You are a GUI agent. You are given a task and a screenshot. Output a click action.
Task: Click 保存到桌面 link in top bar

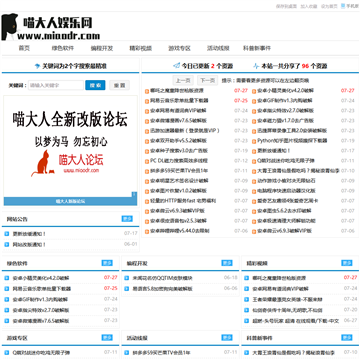coord(286,6)
